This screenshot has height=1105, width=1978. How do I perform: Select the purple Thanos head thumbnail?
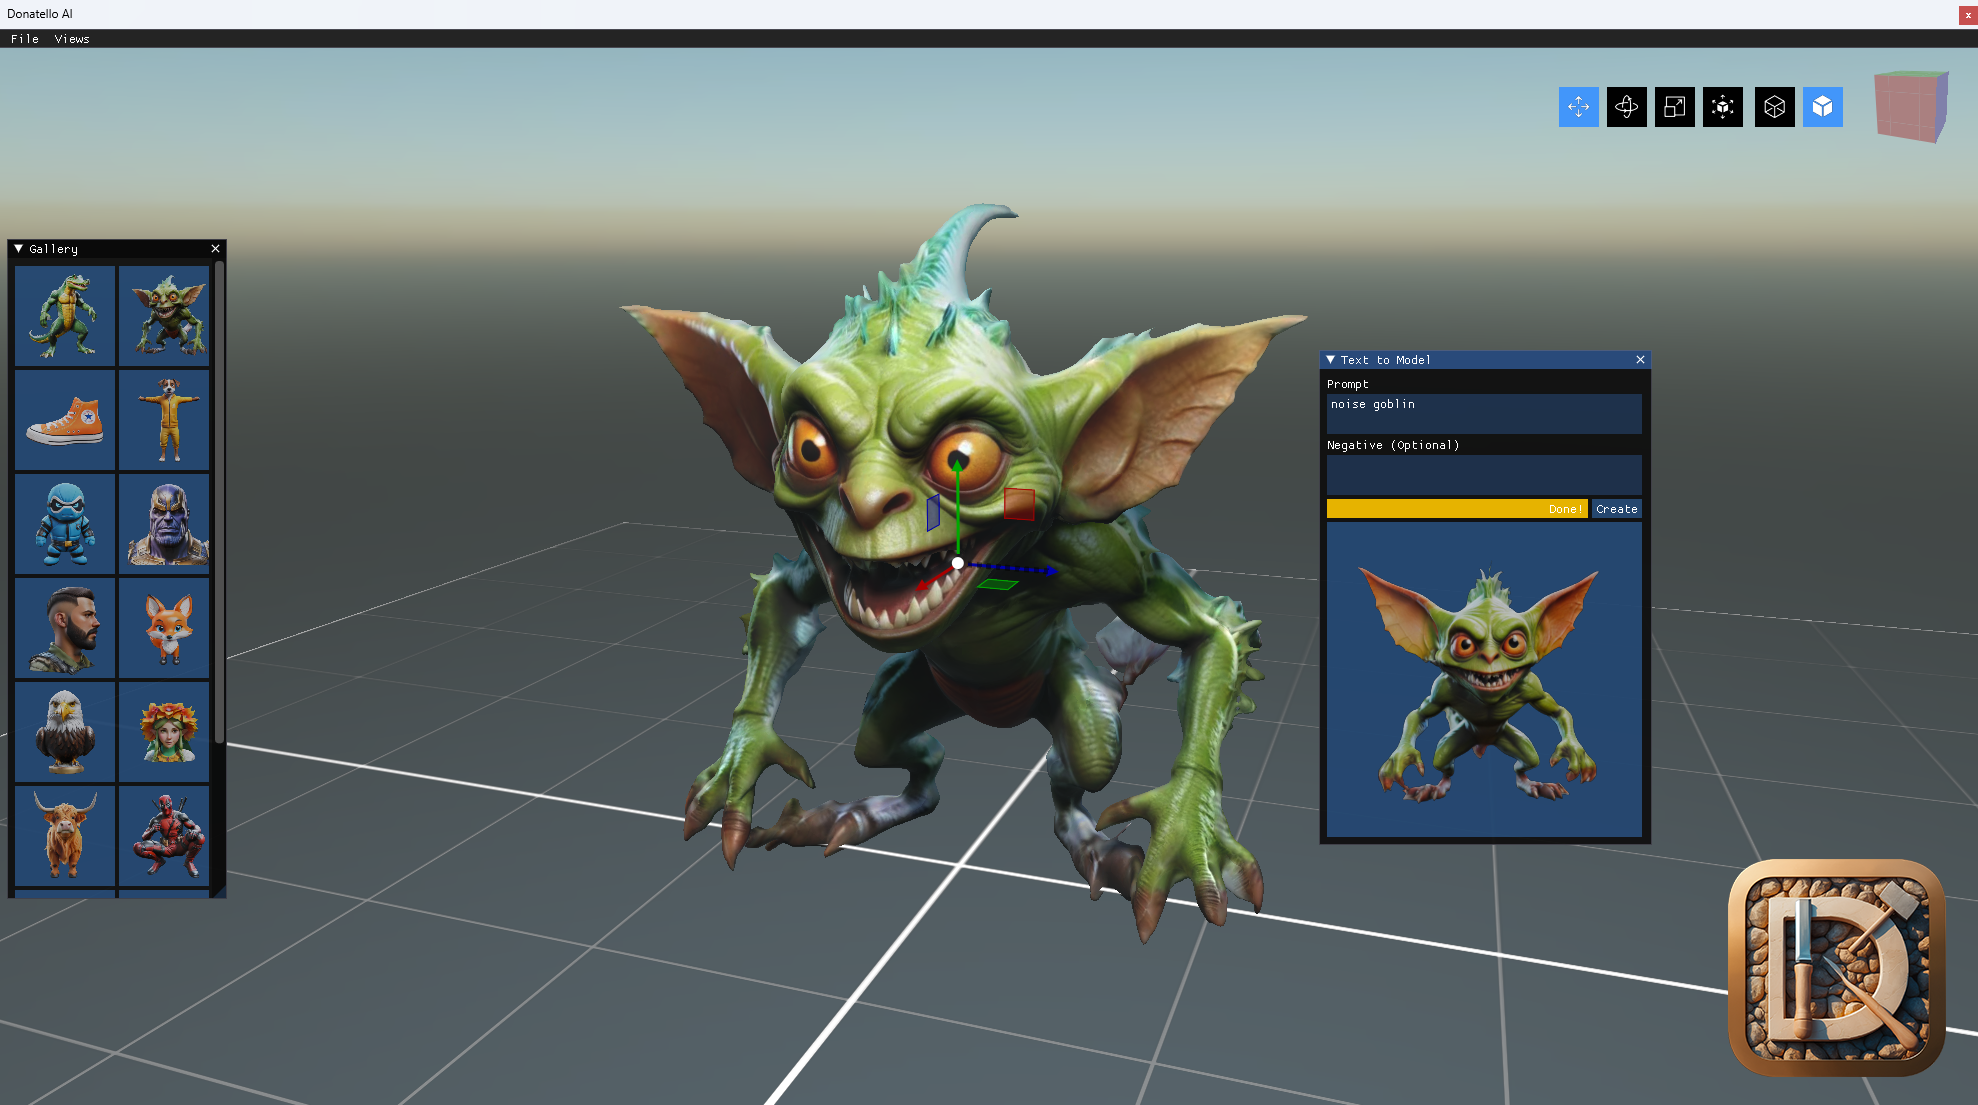coord(164,524)
